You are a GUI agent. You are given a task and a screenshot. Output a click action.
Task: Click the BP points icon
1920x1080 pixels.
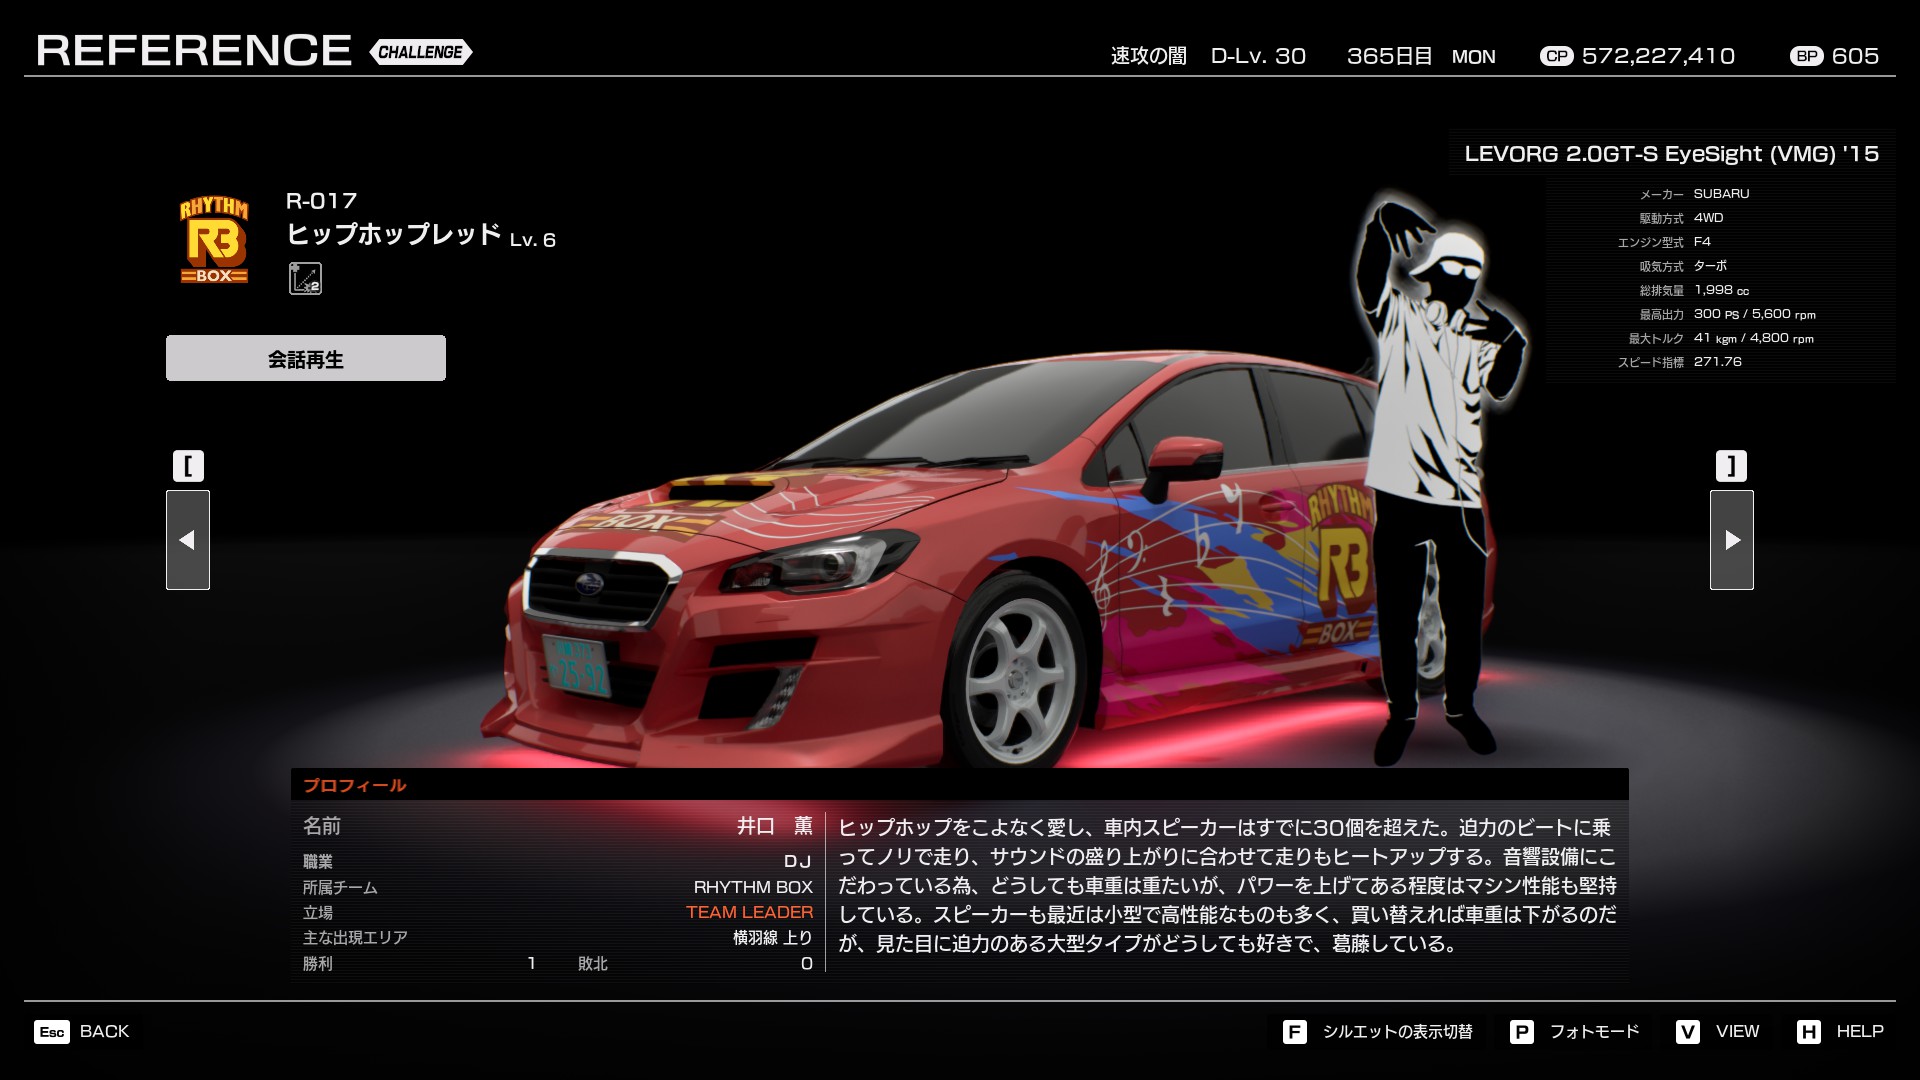[1806, 56]
